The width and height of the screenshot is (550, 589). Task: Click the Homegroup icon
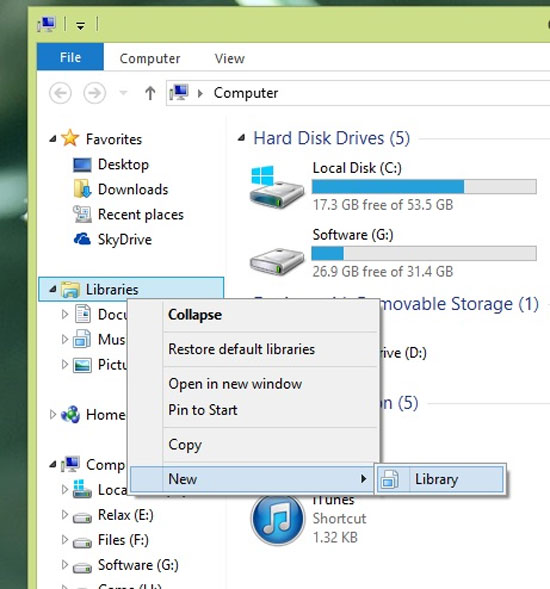[x=70, y=414]
